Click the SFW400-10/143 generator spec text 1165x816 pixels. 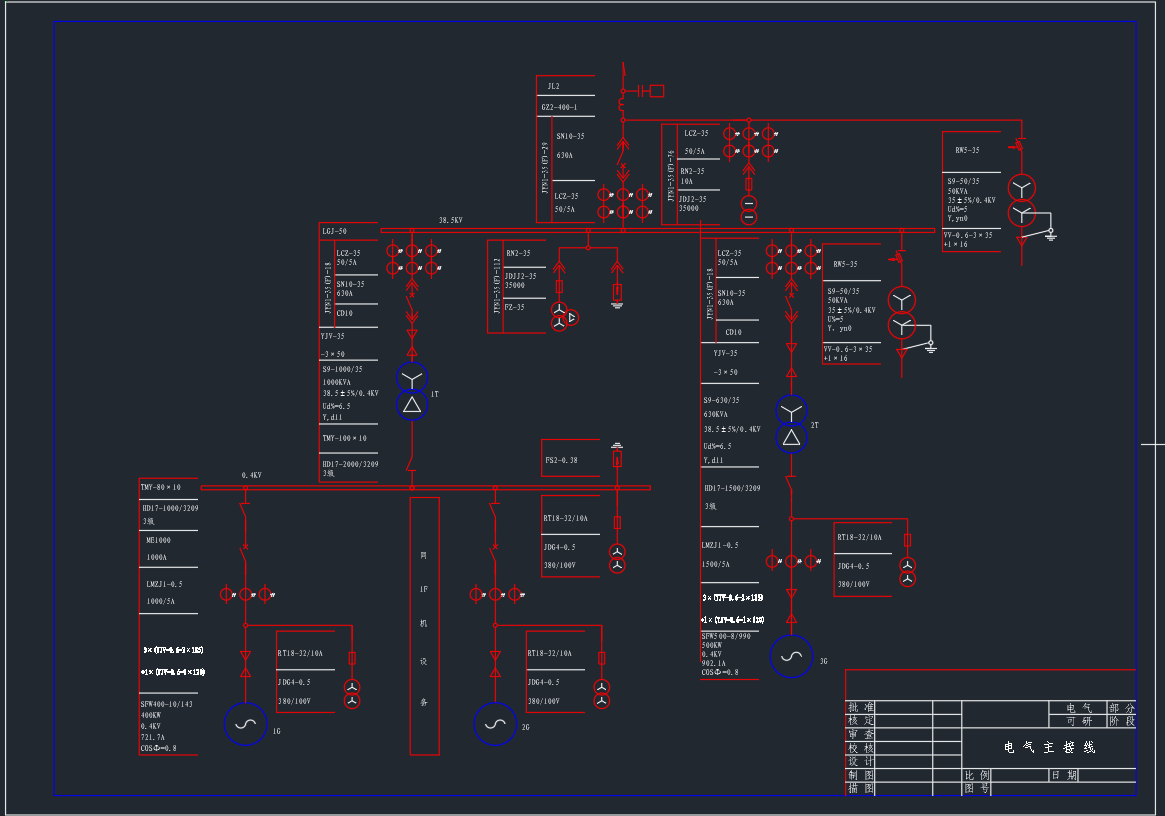click(166, 704)
